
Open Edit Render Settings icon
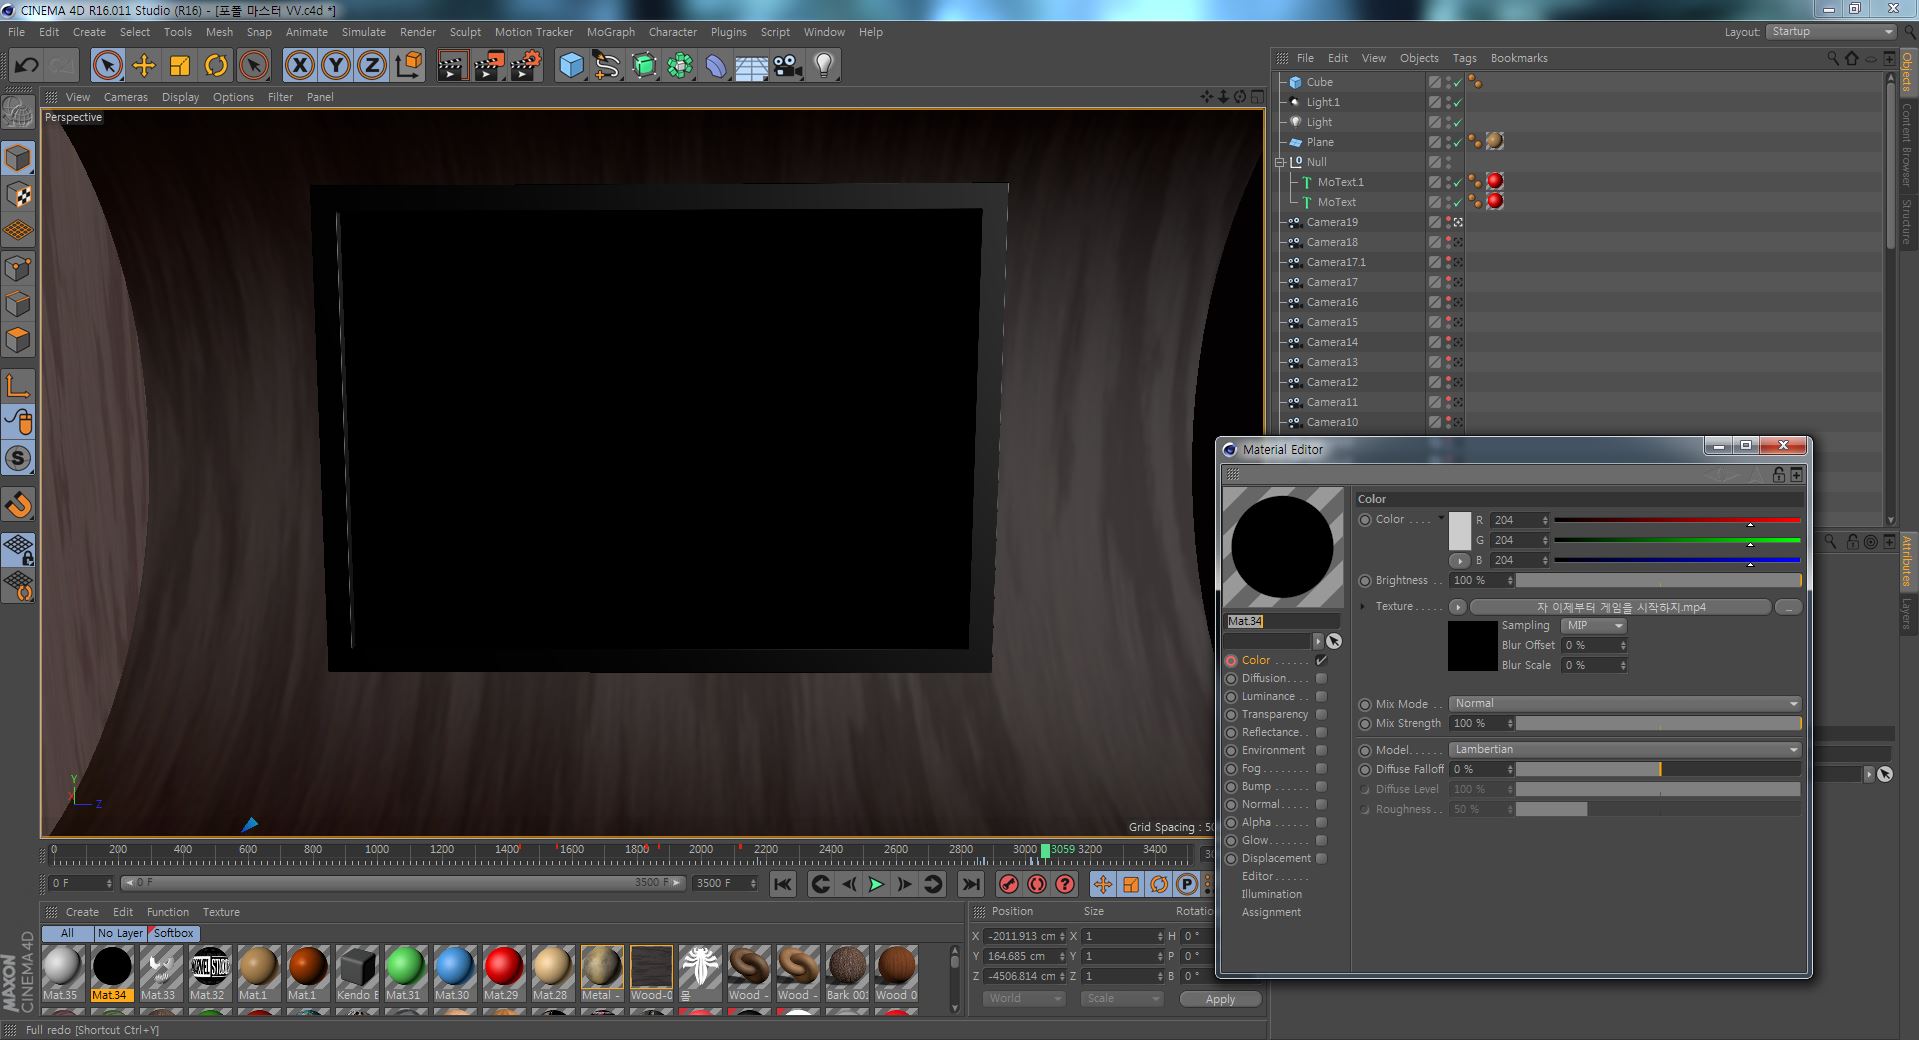point(526,66)
